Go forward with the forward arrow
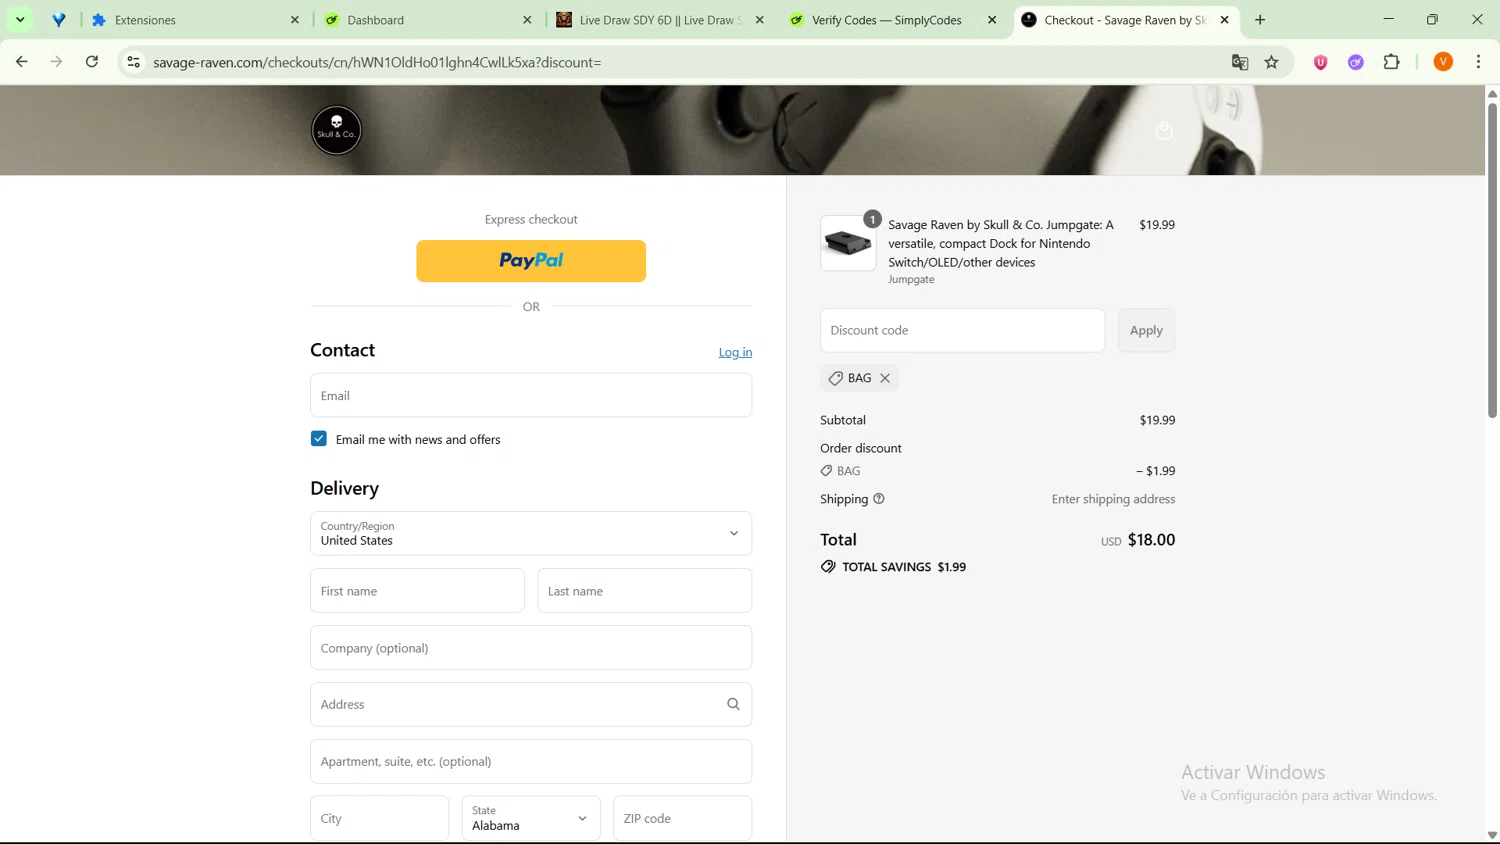1500x844 pixels. (57, 62)
